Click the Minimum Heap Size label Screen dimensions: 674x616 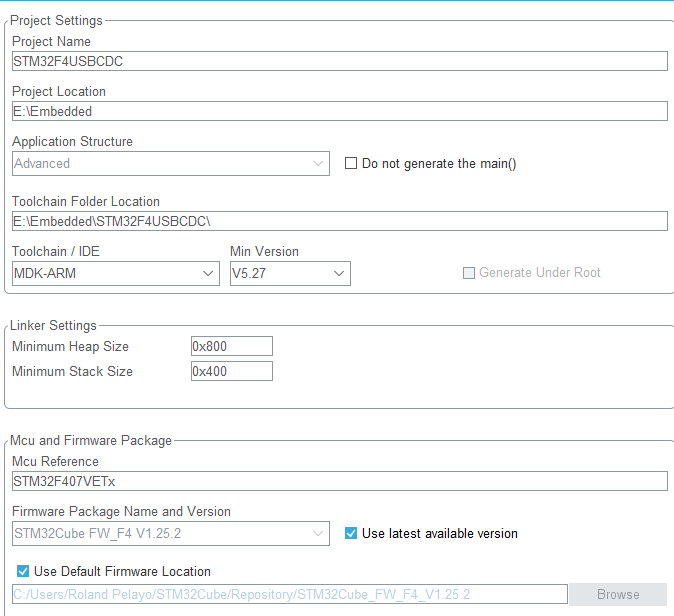click(70, 346)
